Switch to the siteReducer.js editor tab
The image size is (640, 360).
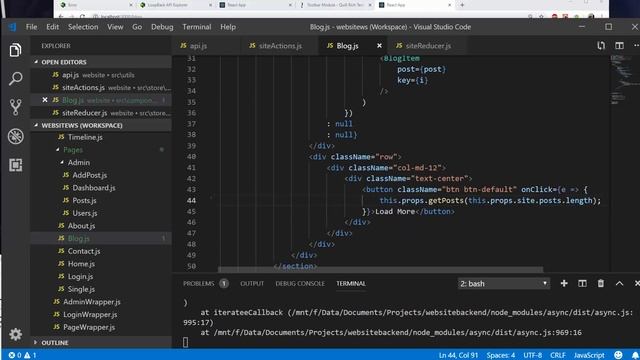[427, 46]
